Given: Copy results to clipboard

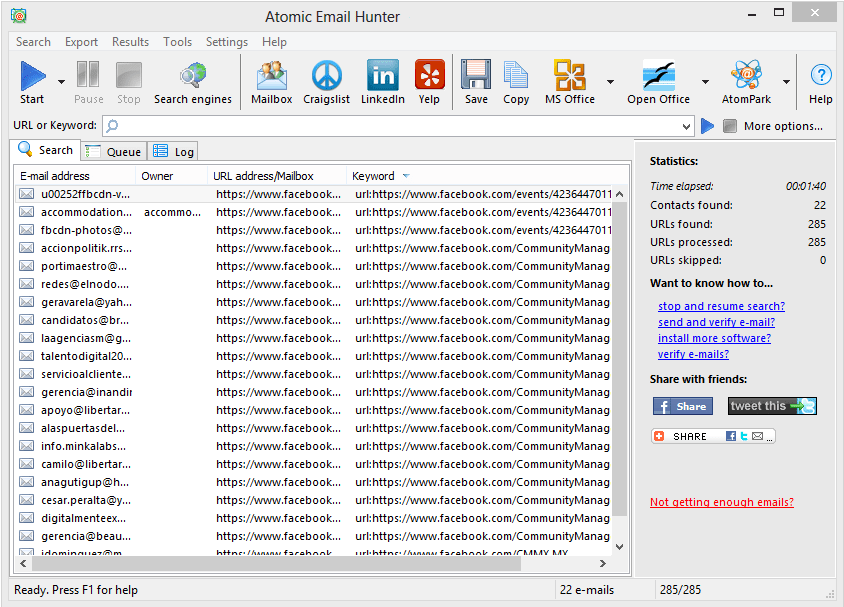Looking at the screenshot, I should [515, 82].
